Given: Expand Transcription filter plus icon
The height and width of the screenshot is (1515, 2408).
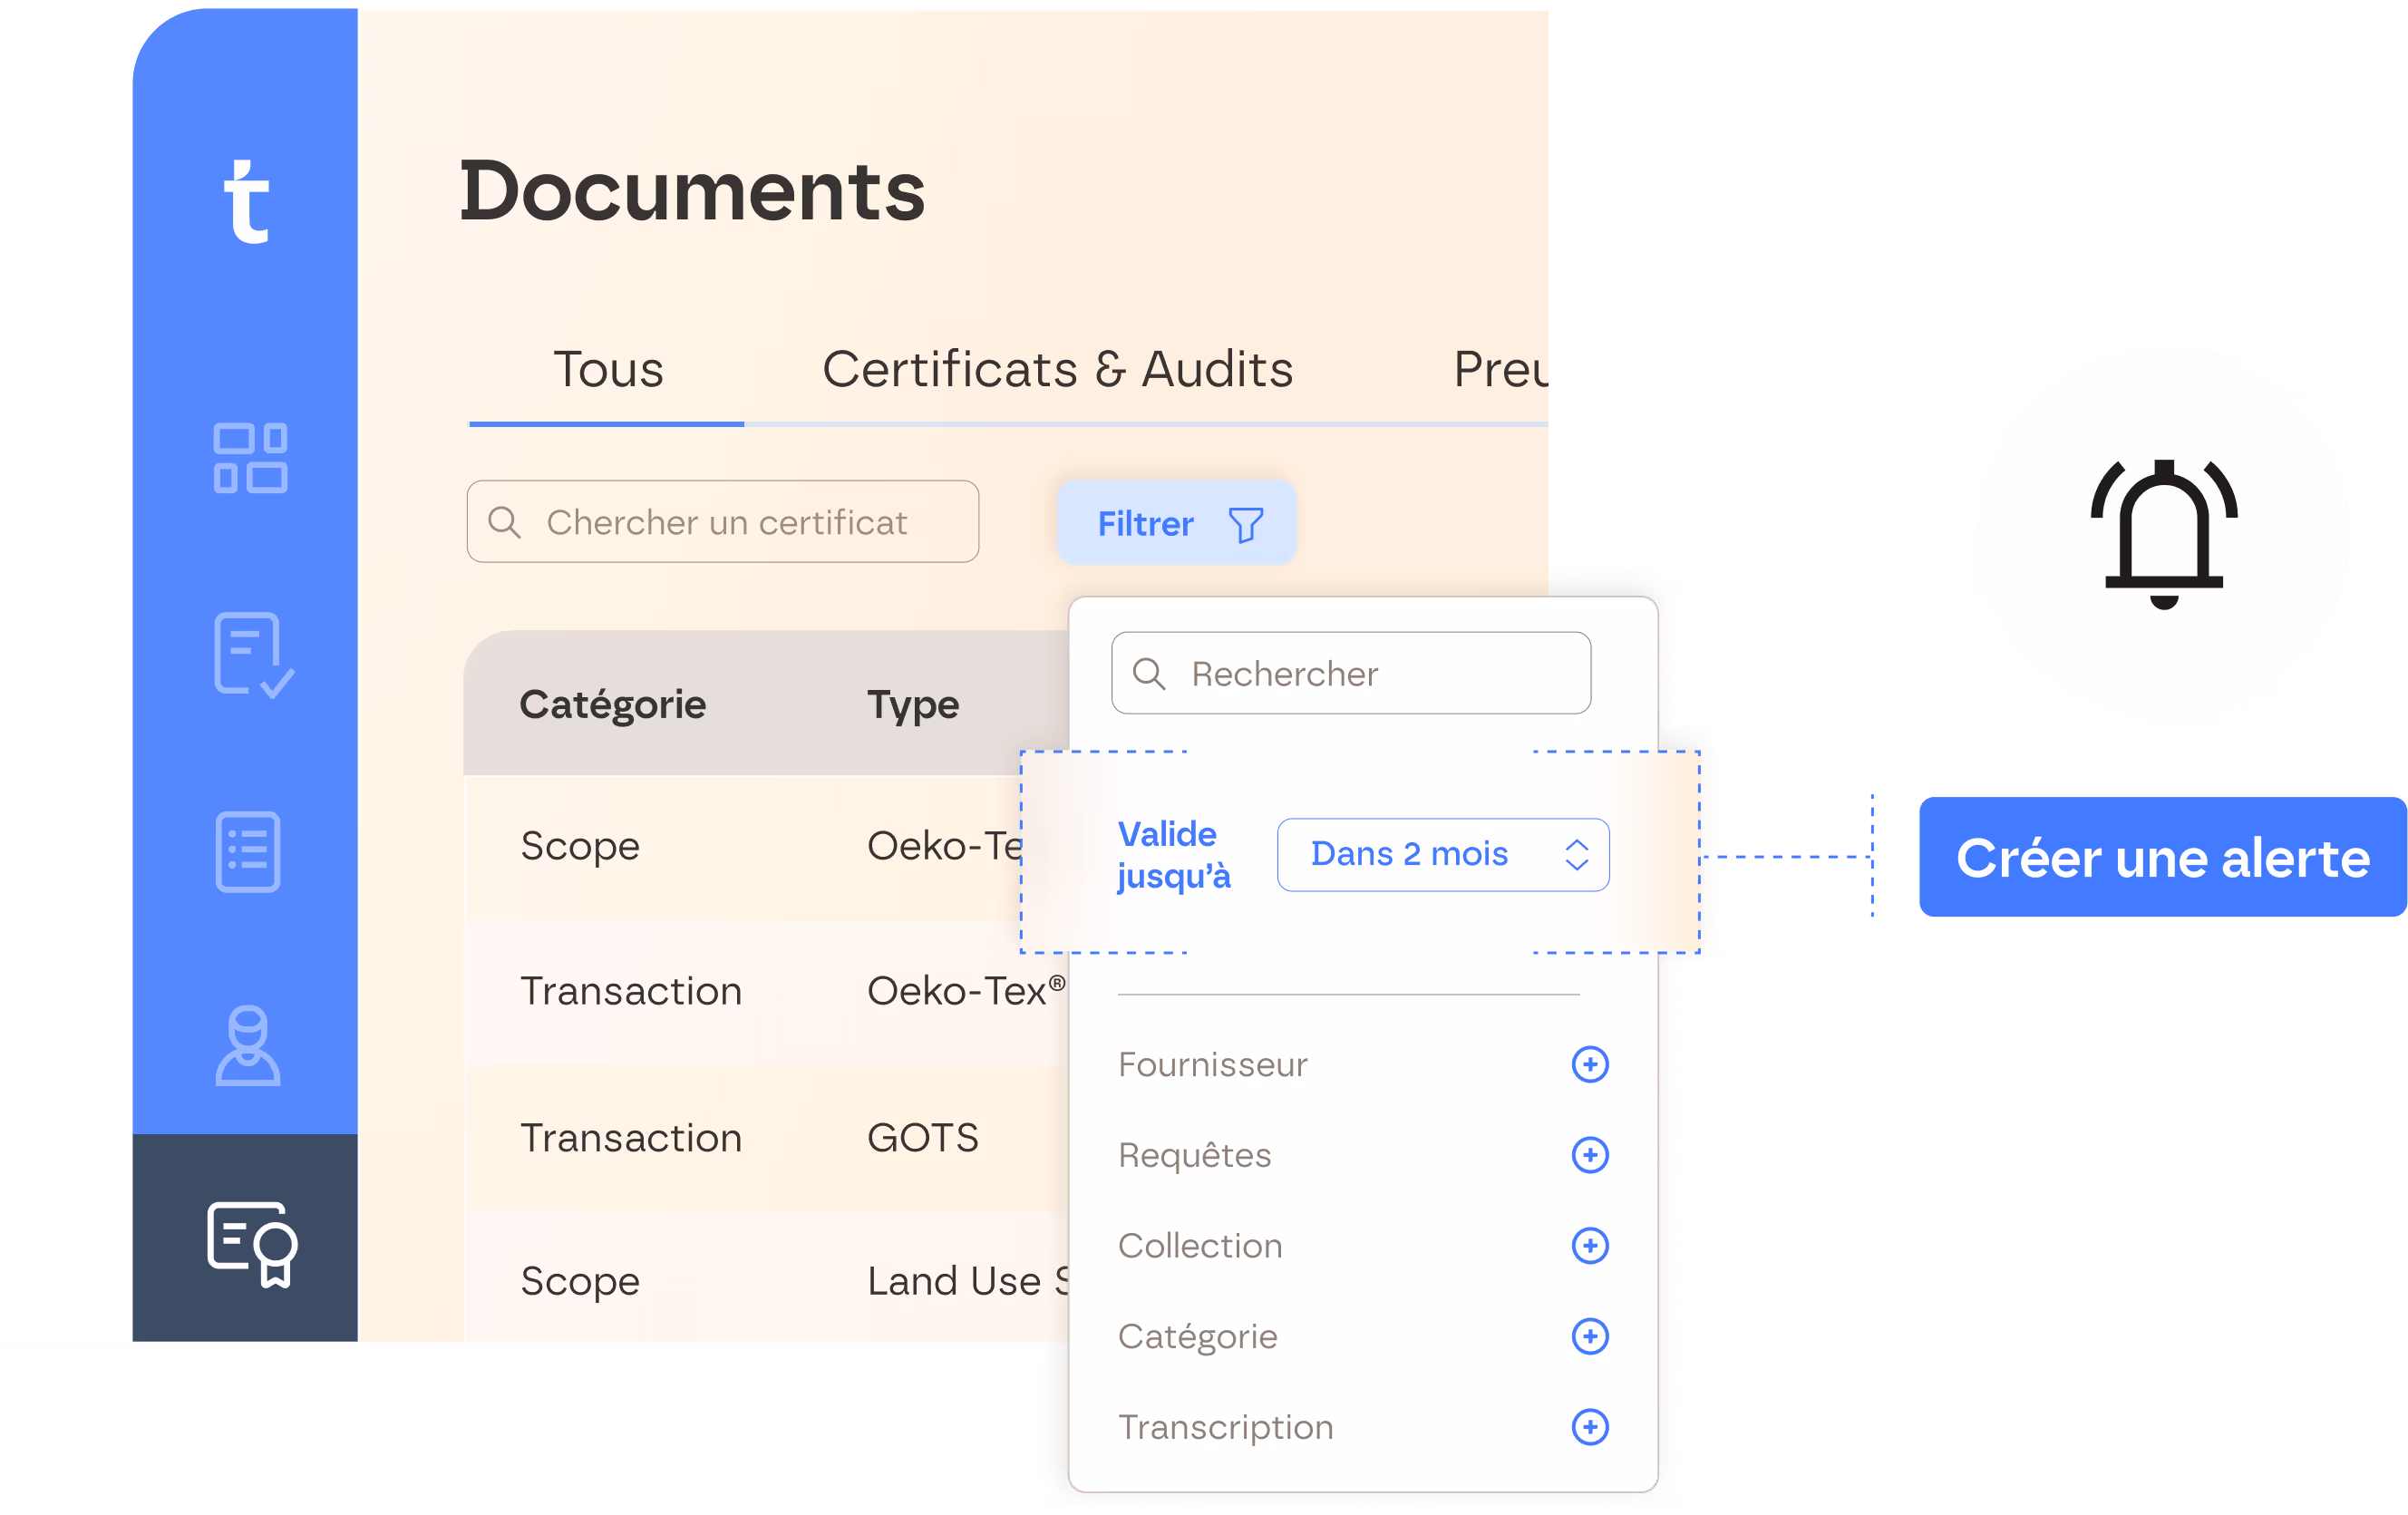Looking at the screenshot, I should click(x=1589, y=1427).
